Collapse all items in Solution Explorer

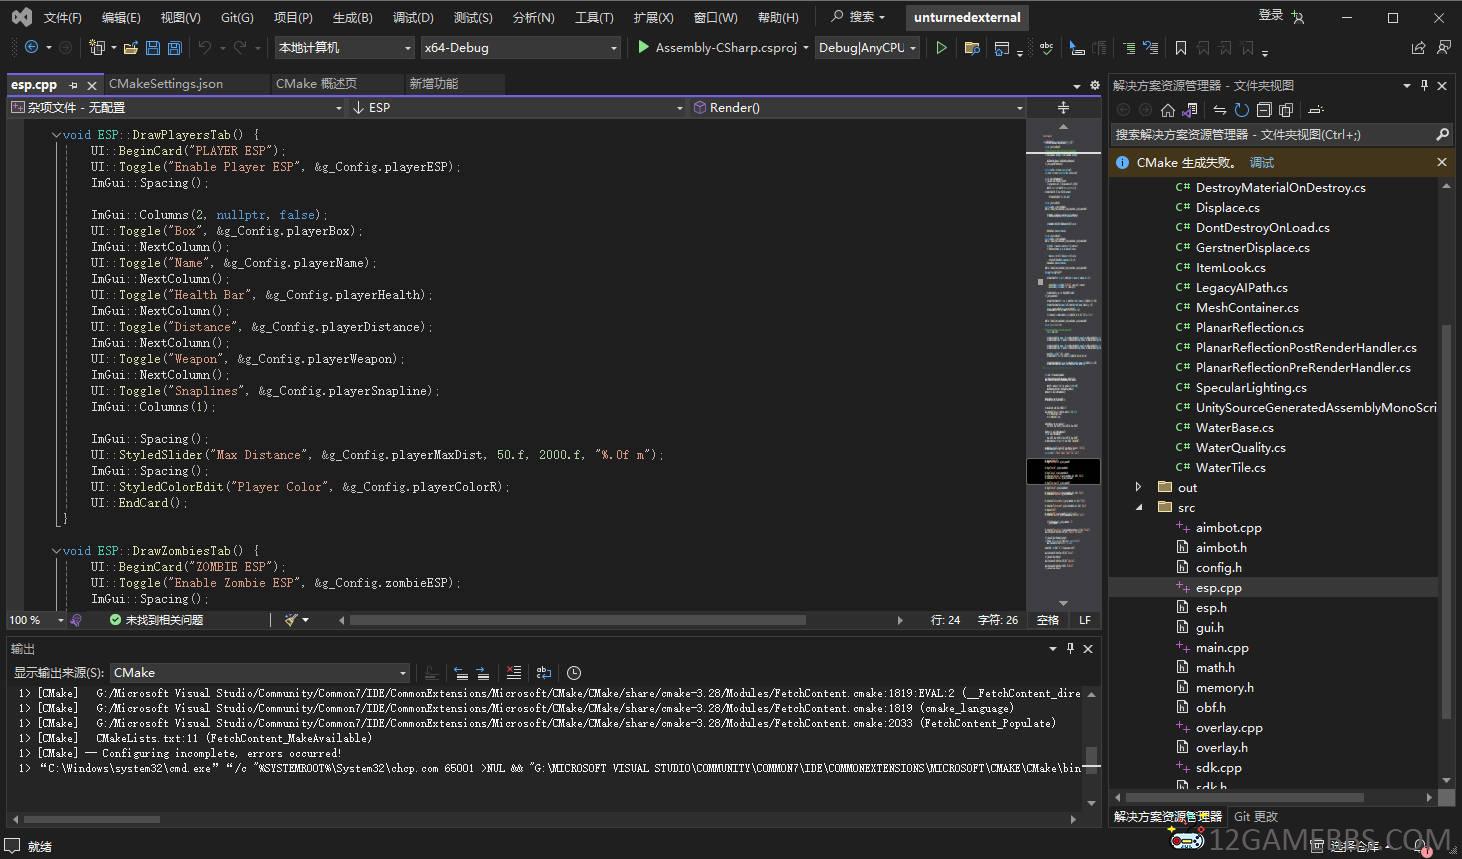1264,110
